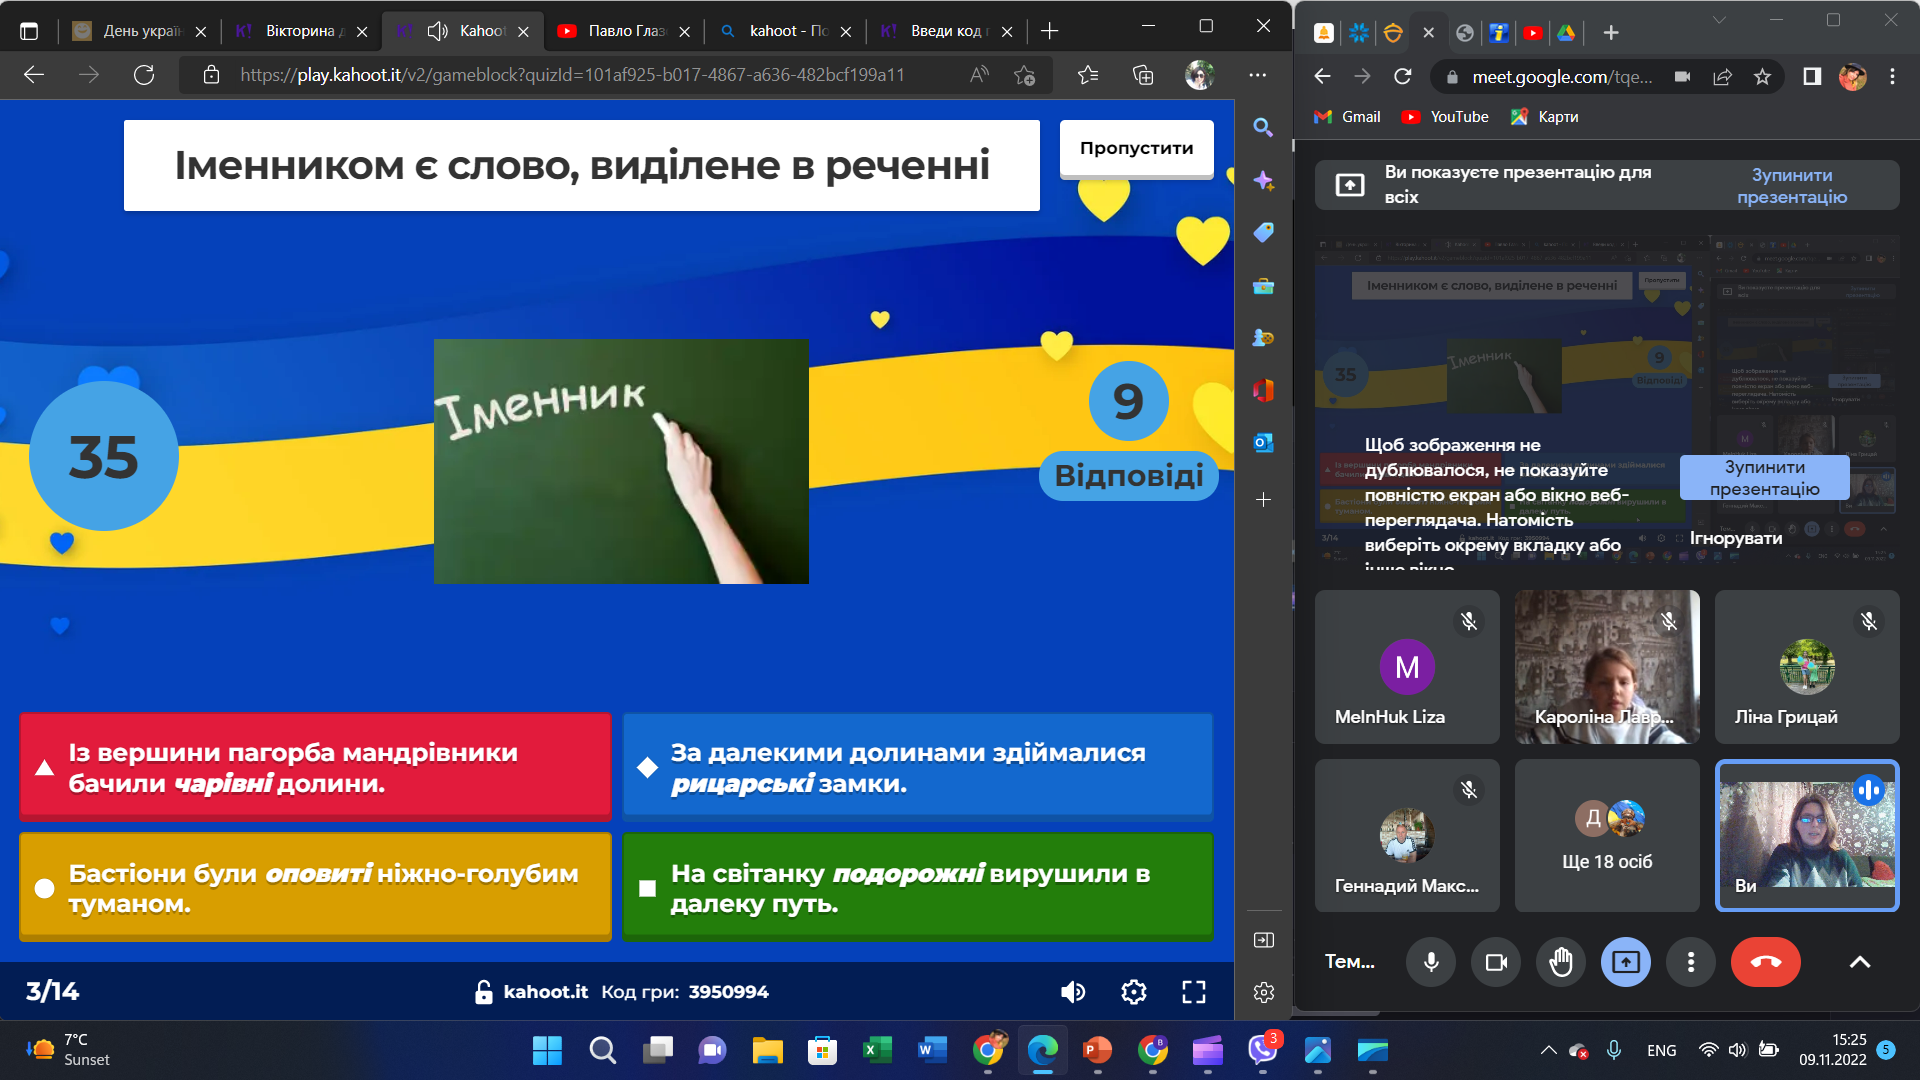Screen dimensions: 1920x1080
Task: Open Outlook icon in Edge sidebar
Action: pos(1263,442)
